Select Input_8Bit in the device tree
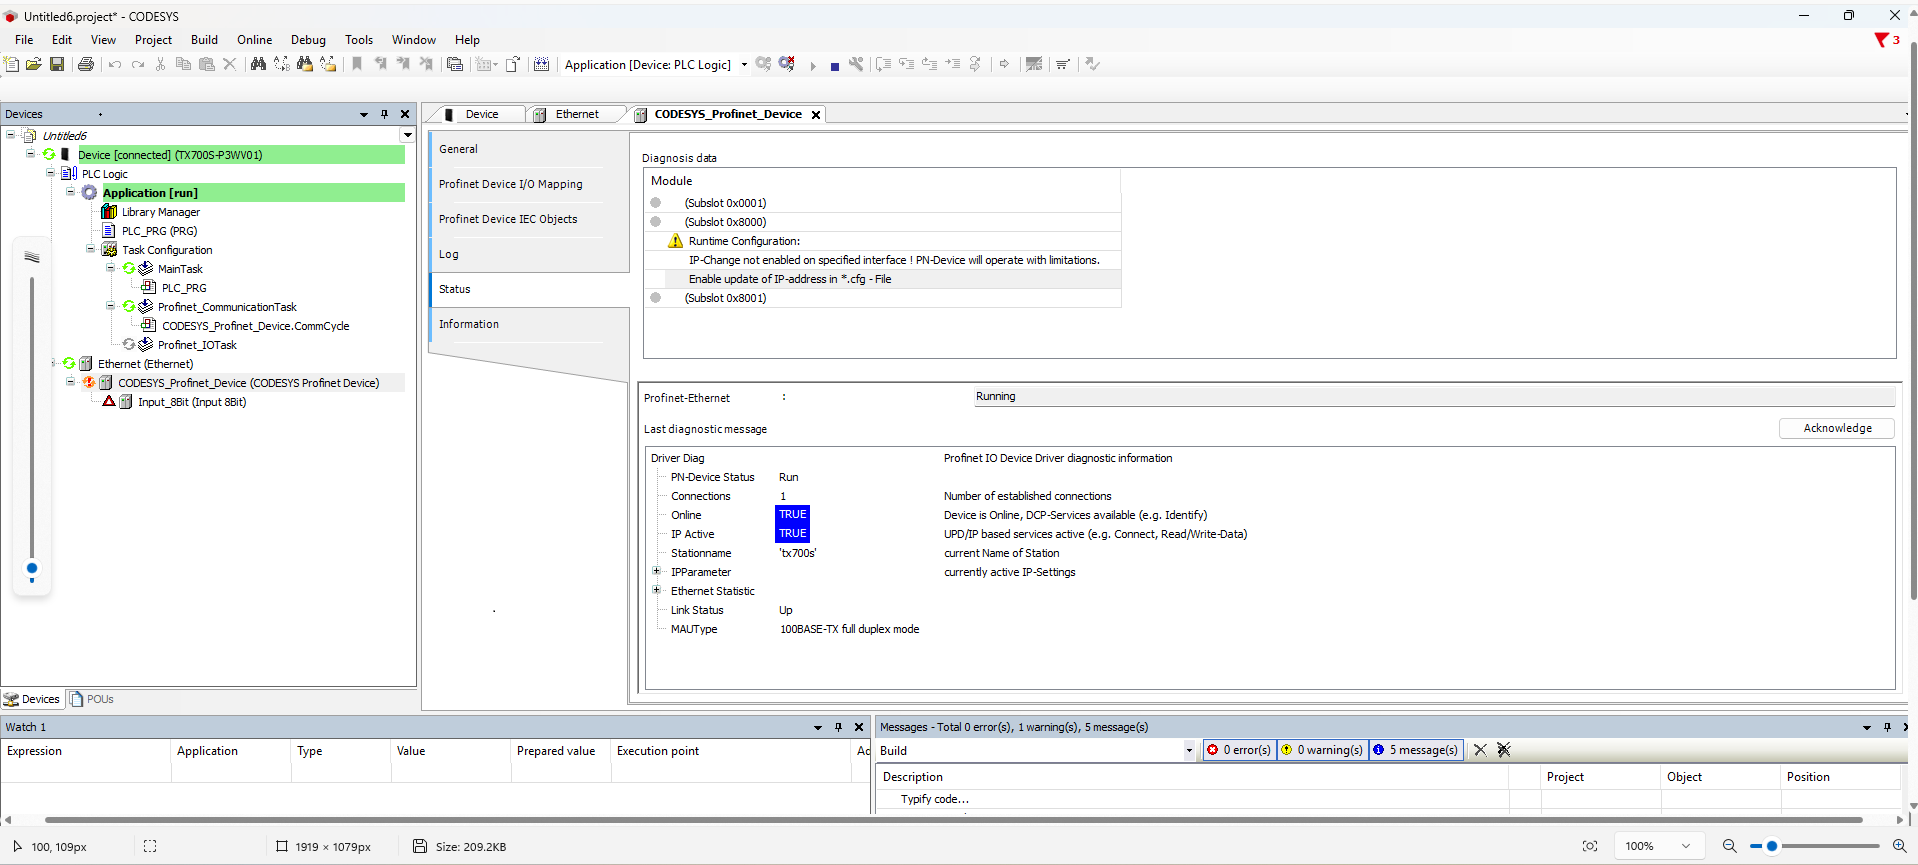The width and height of the screenshot is (1918, 865). tap(191, 402)
